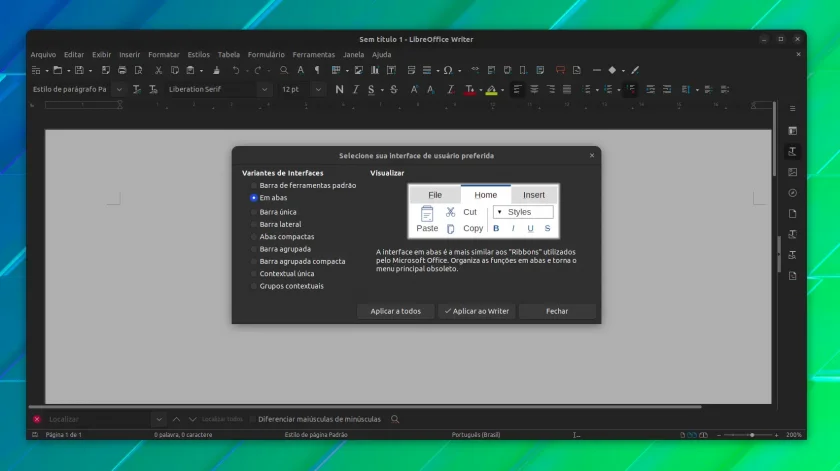The height and width of the screenshot is (471, 840).
Task: Open the Sidebar Navigator compass icon
Action: (x=792, y=193)
